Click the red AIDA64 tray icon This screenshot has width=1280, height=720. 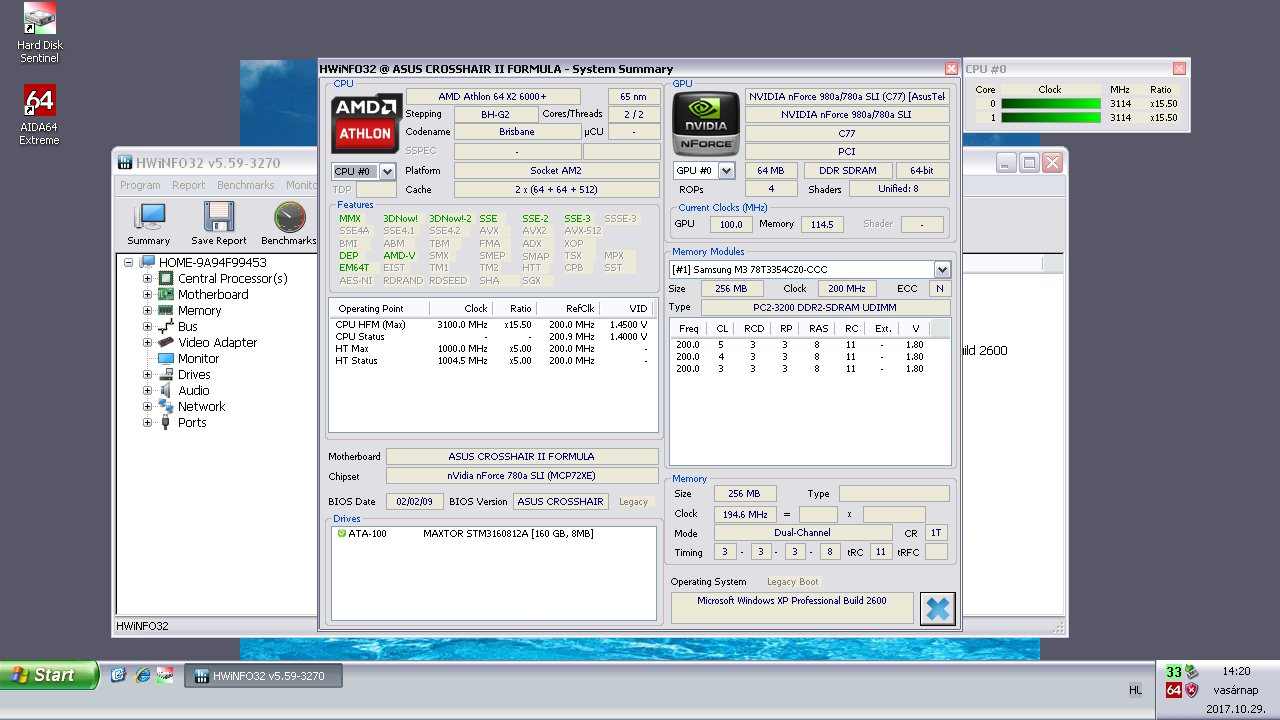[1174, 690]
